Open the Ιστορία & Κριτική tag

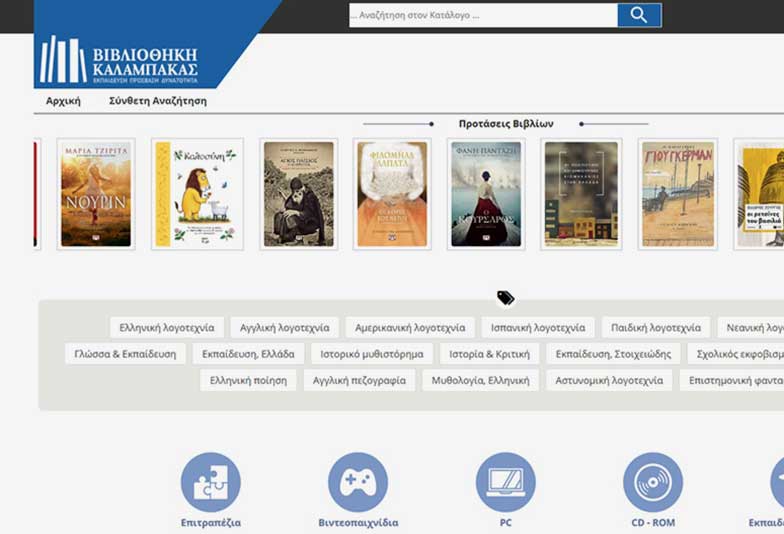[x=490, y=354]
